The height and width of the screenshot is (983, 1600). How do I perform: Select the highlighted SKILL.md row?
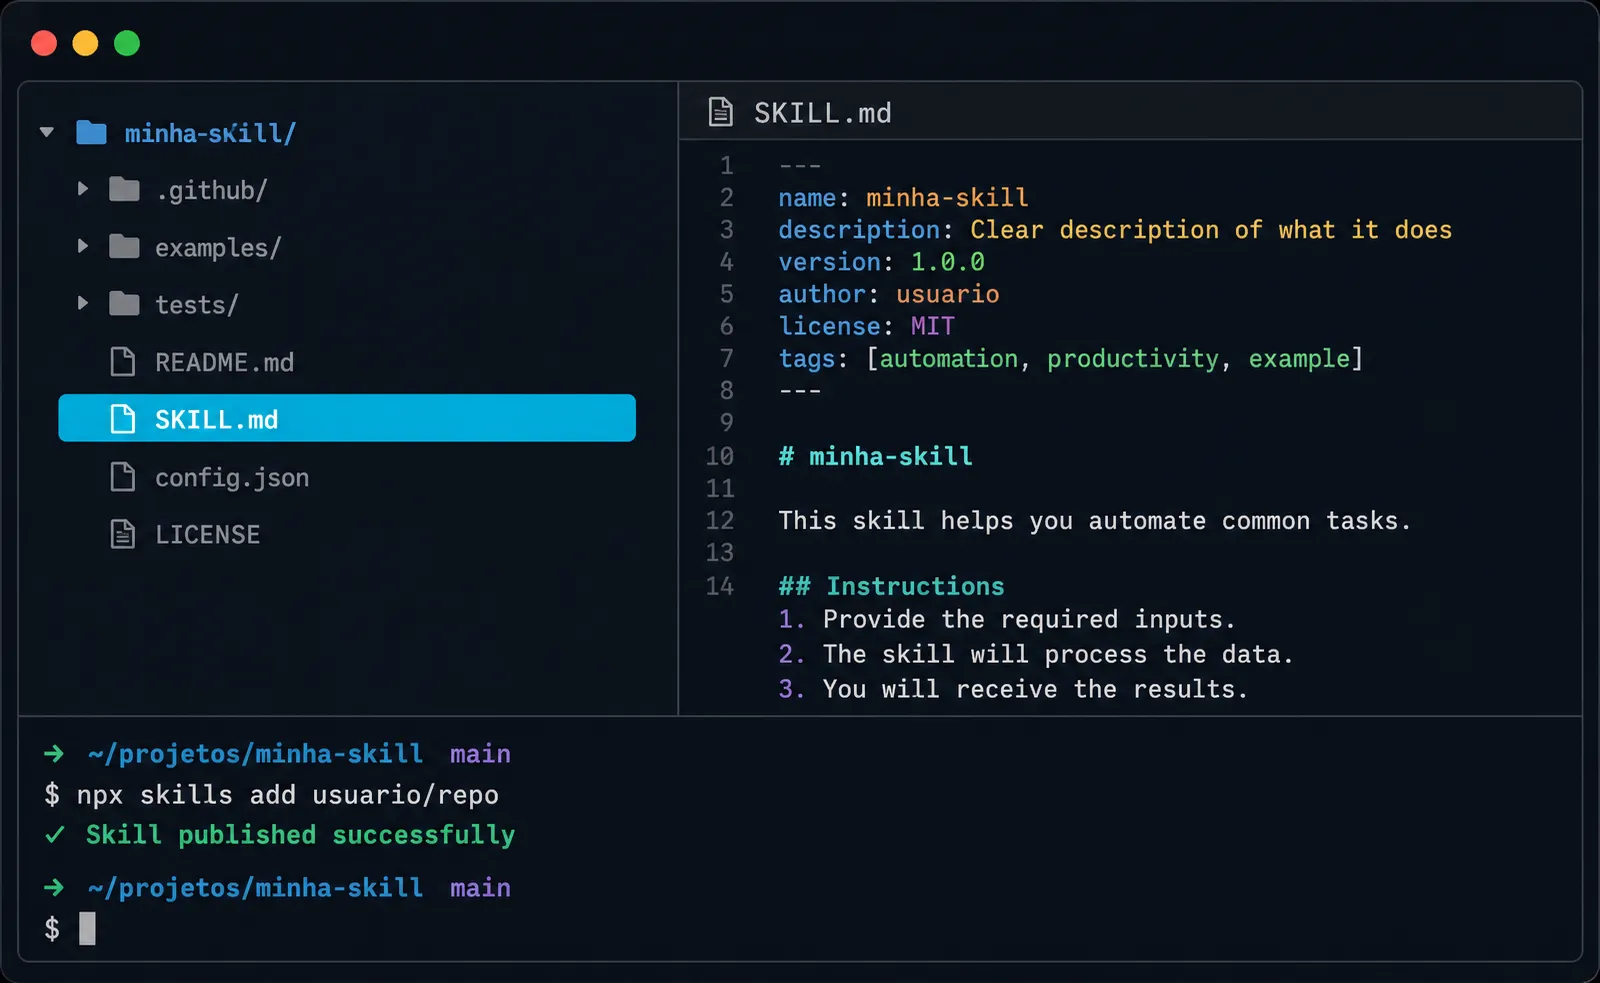(x=347, y=418)
